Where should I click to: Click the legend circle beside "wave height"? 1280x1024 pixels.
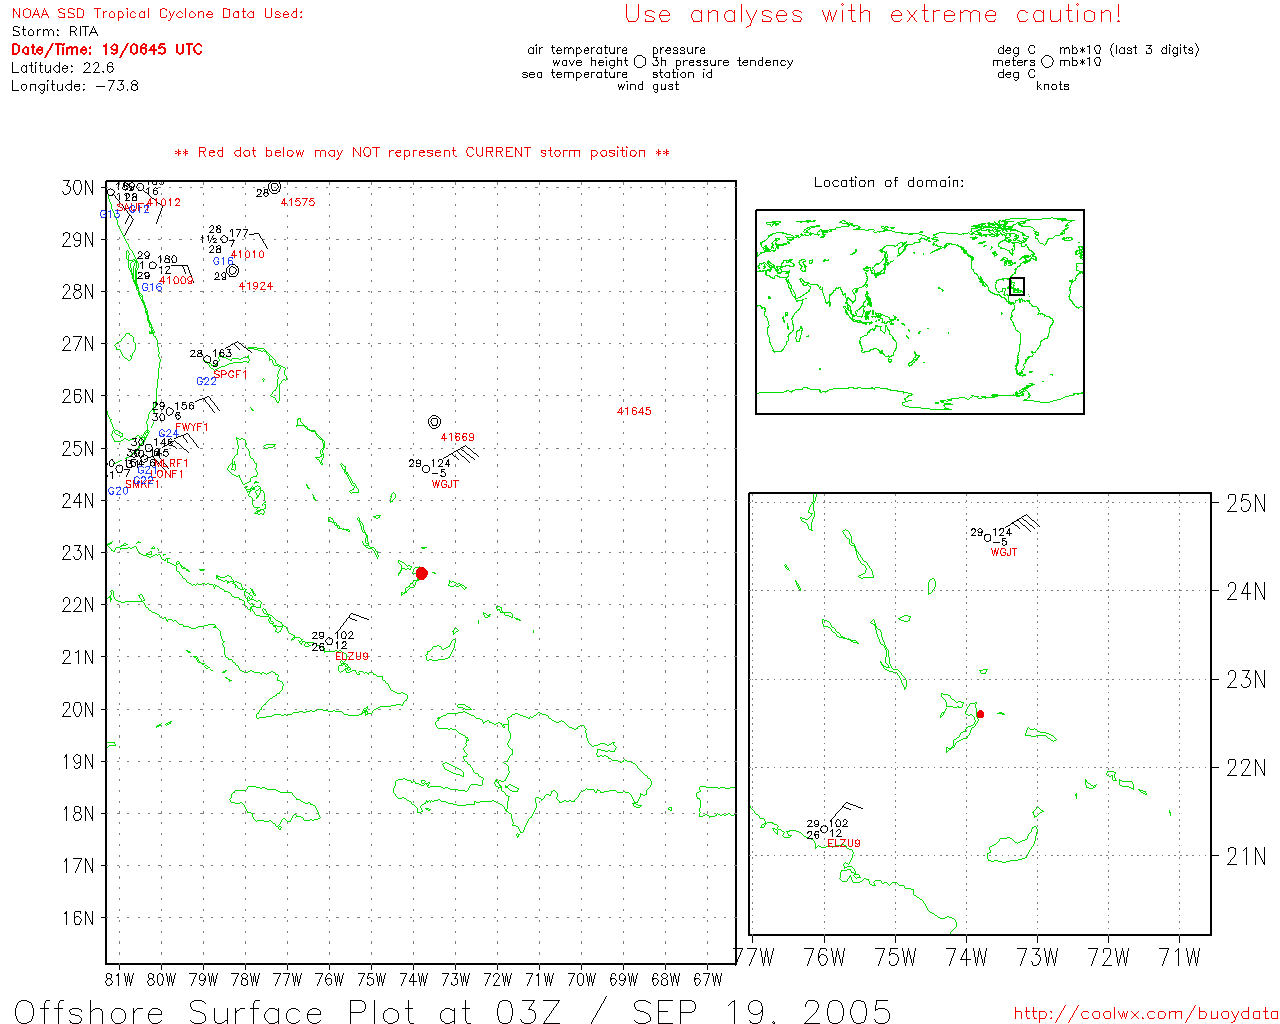coord(640,62)
